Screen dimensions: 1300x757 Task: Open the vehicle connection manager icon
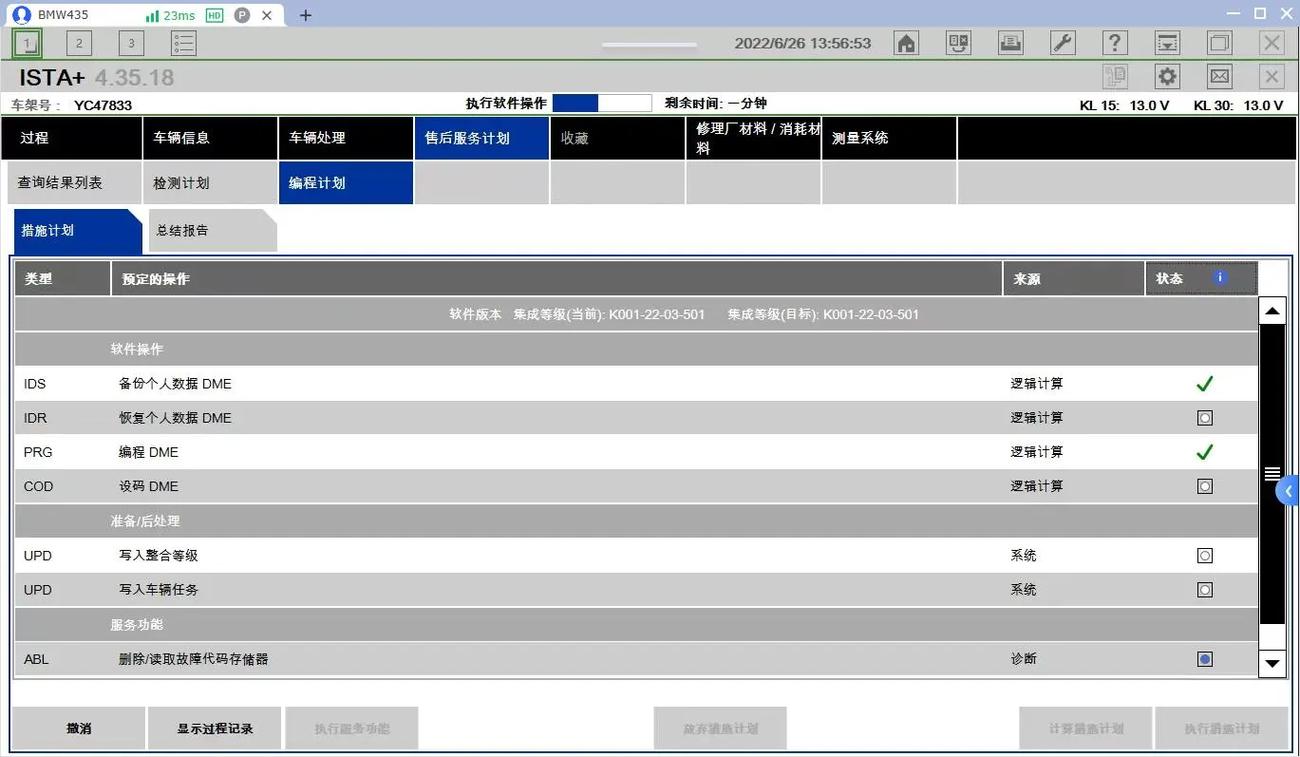click(958, 43)
